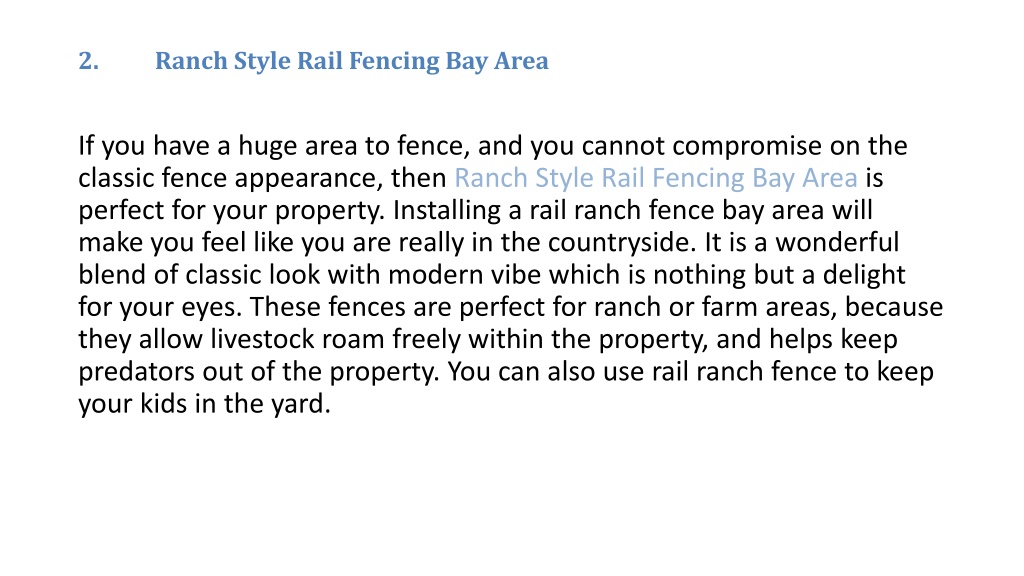Open the Ranch Style Rail Fencing Bay Area hyperlink

pyautogui.click(x=656, y=178)
